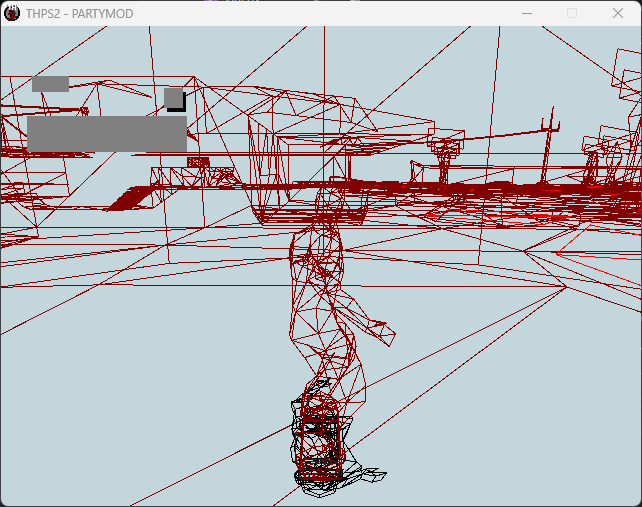Click the tall wireframe pole with forked top

tap(548, 144)
